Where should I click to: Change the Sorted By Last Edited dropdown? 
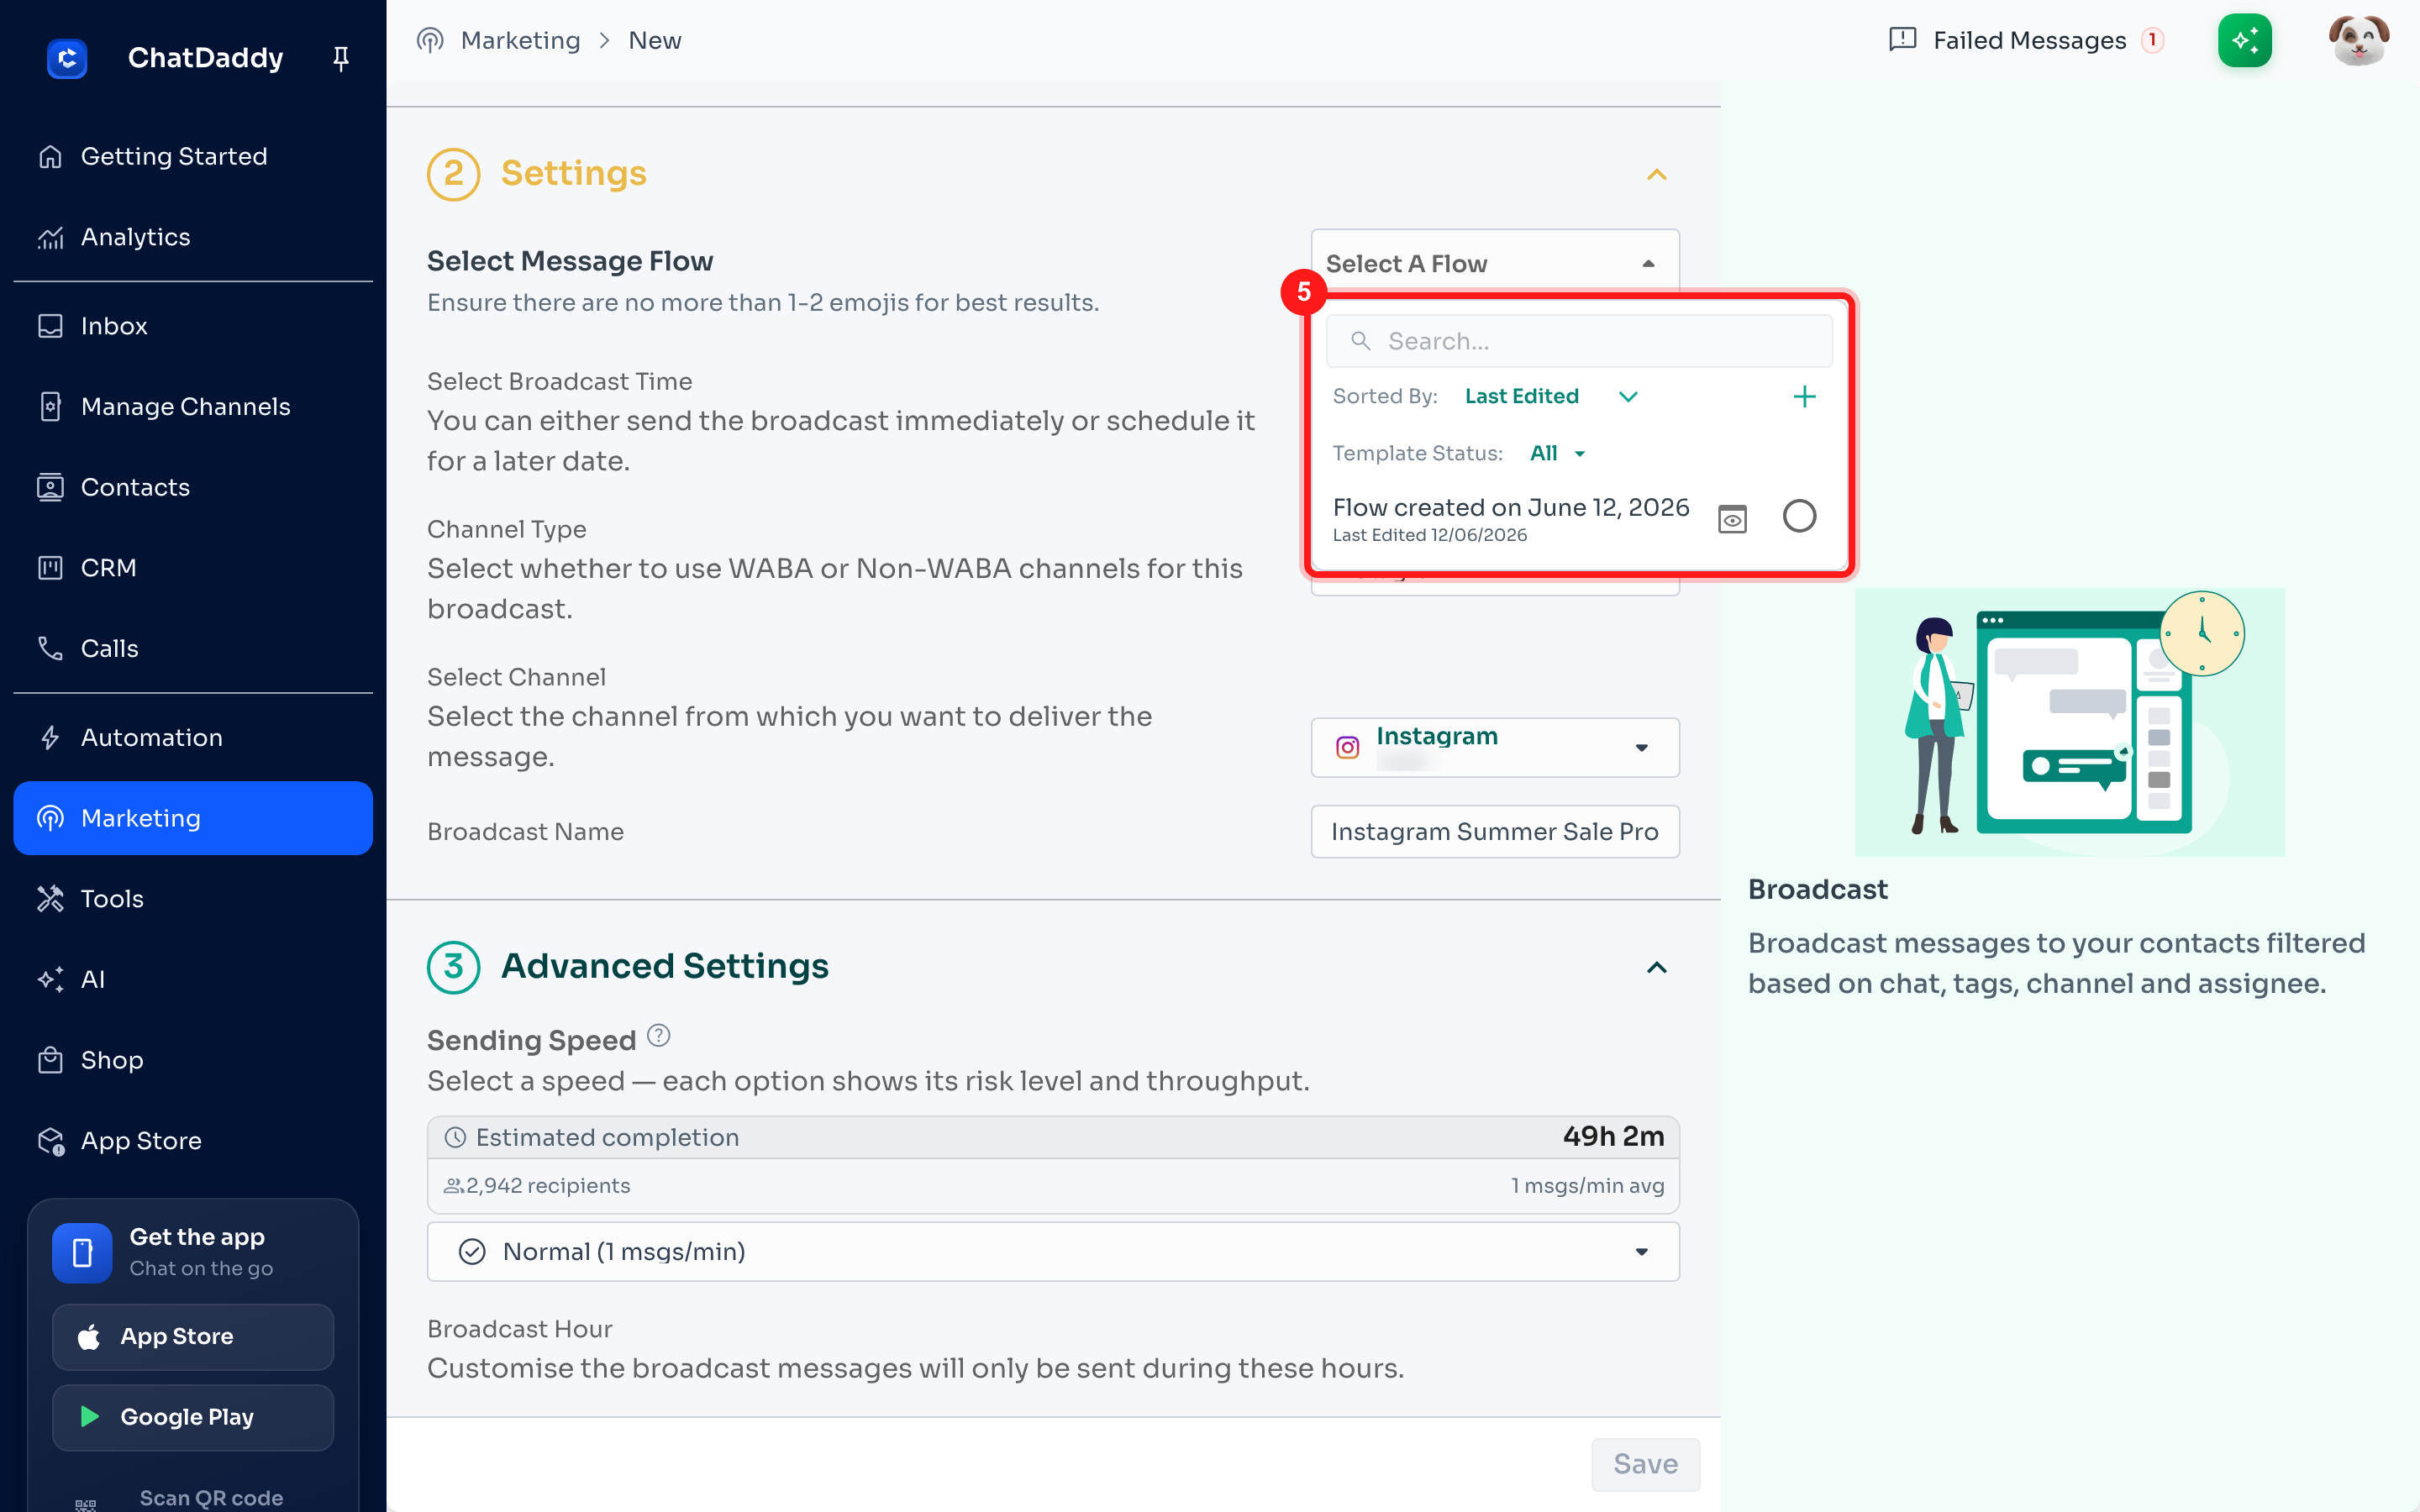[x=1551, y=396]
